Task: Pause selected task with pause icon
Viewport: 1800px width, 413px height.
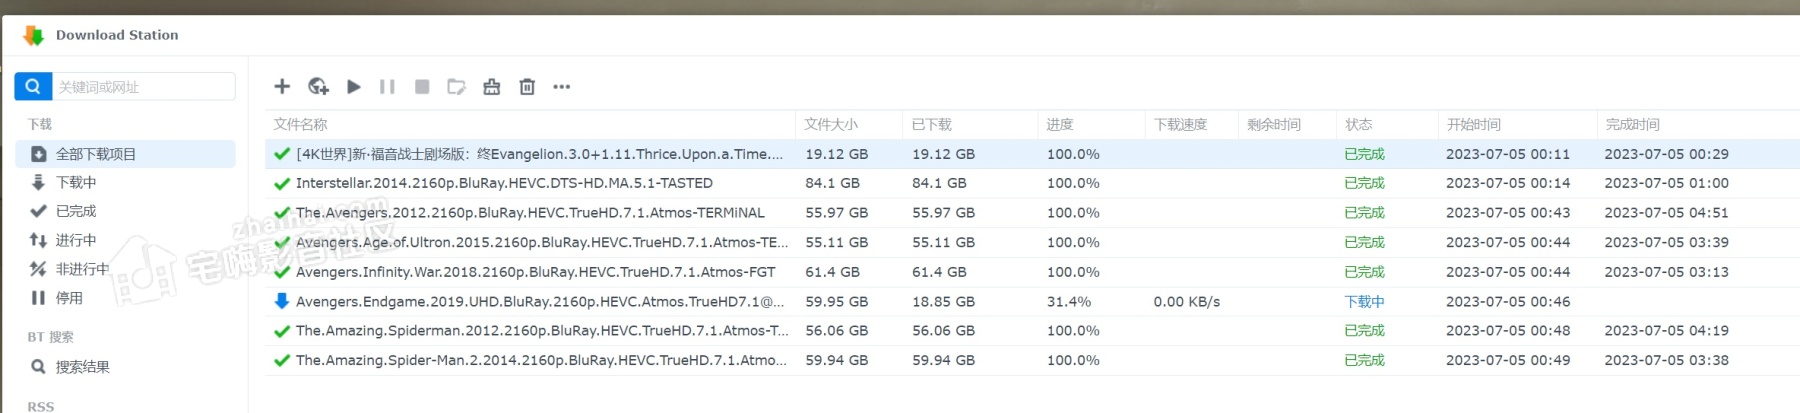Action: tap(387, 87)
